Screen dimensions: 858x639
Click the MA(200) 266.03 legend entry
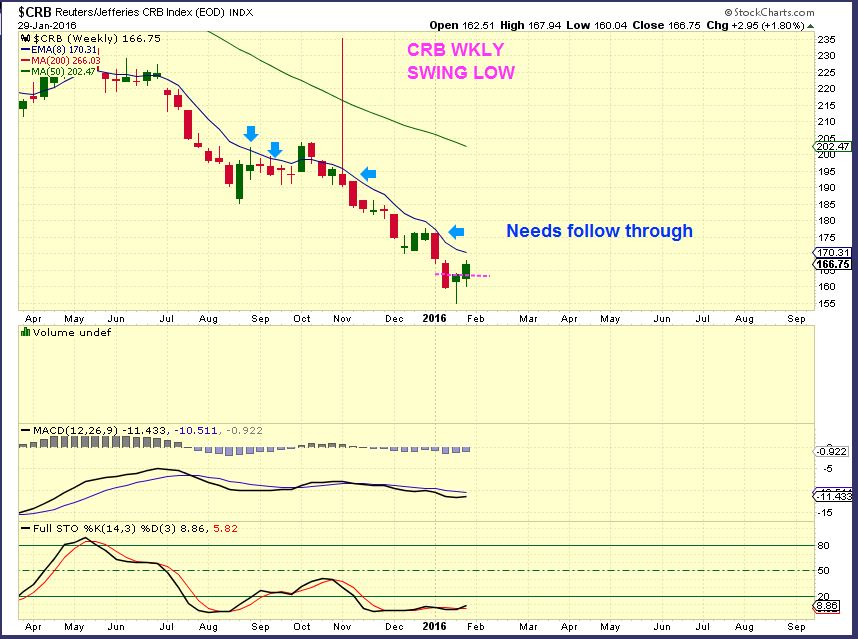(x=61, y=61)
